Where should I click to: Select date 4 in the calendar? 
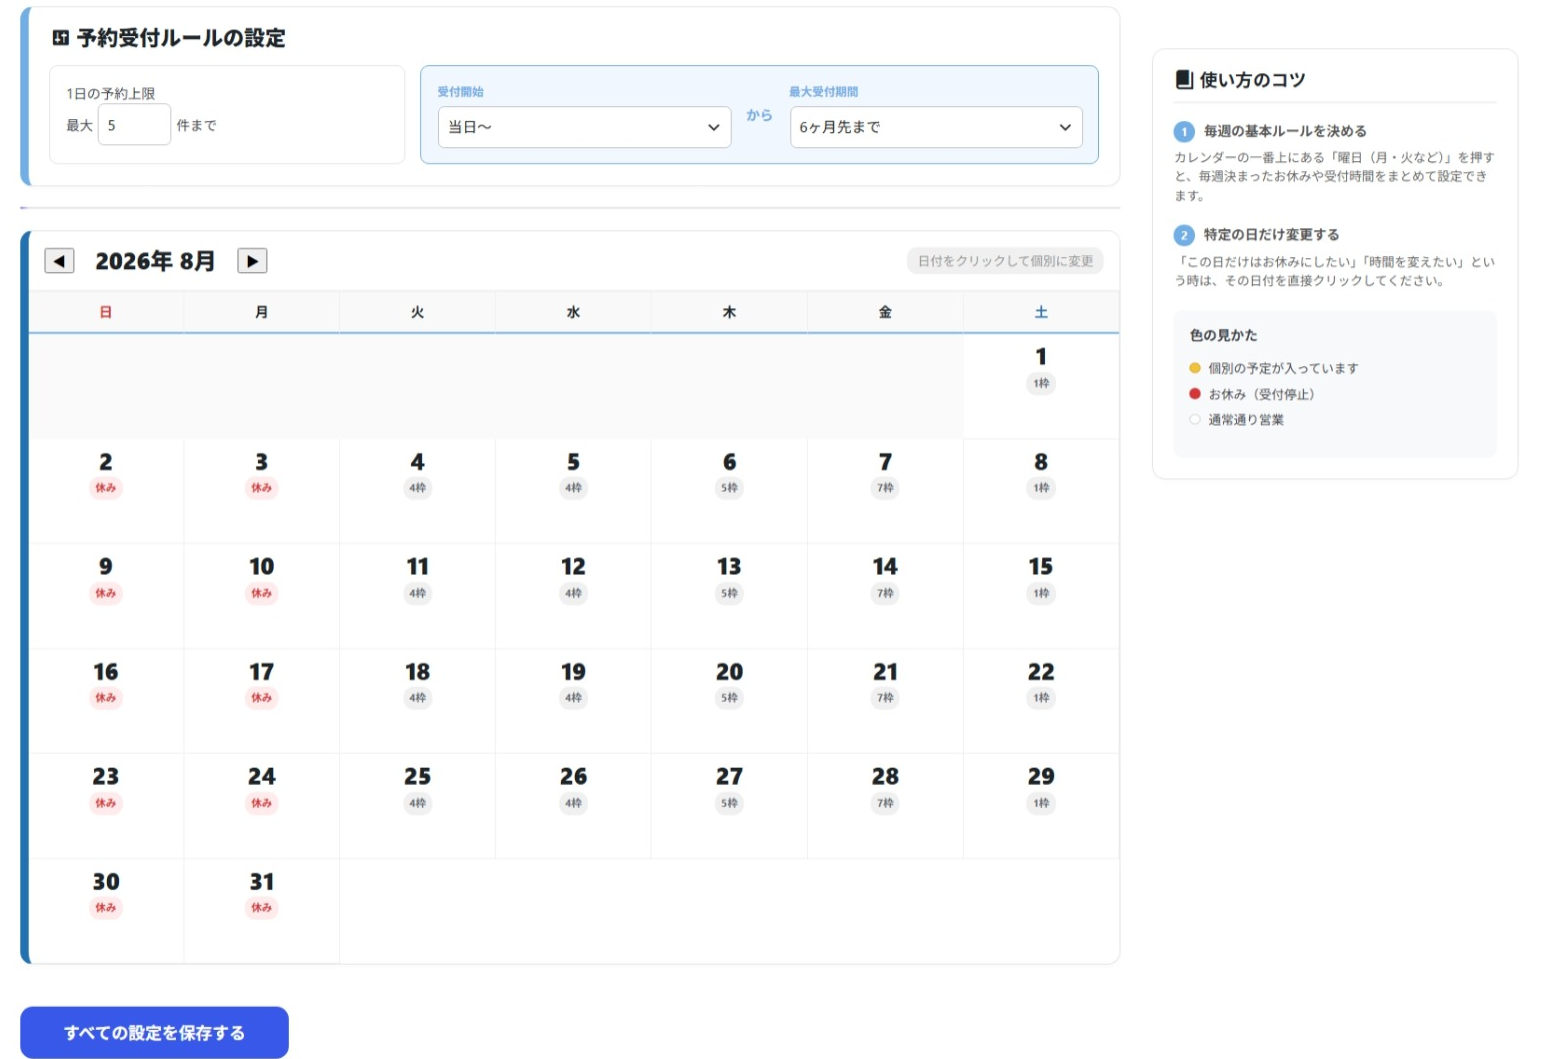418,491
